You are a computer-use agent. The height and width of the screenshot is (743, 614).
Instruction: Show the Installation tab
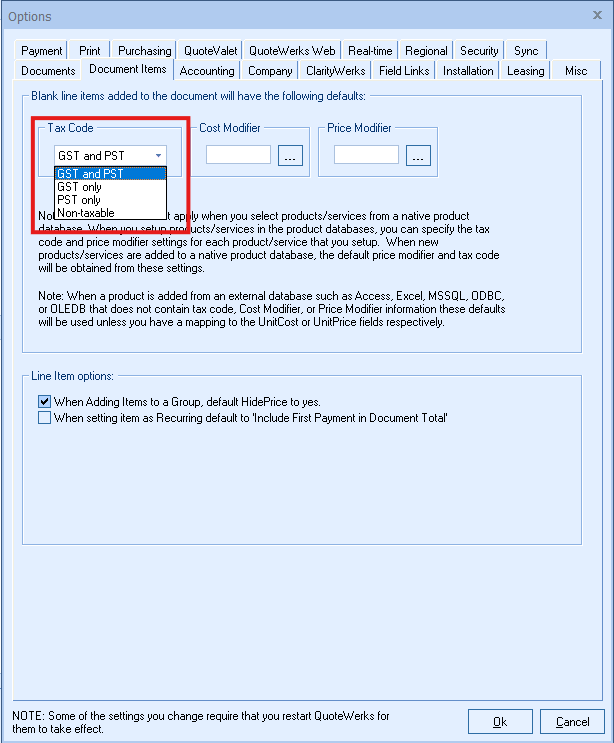468,71
